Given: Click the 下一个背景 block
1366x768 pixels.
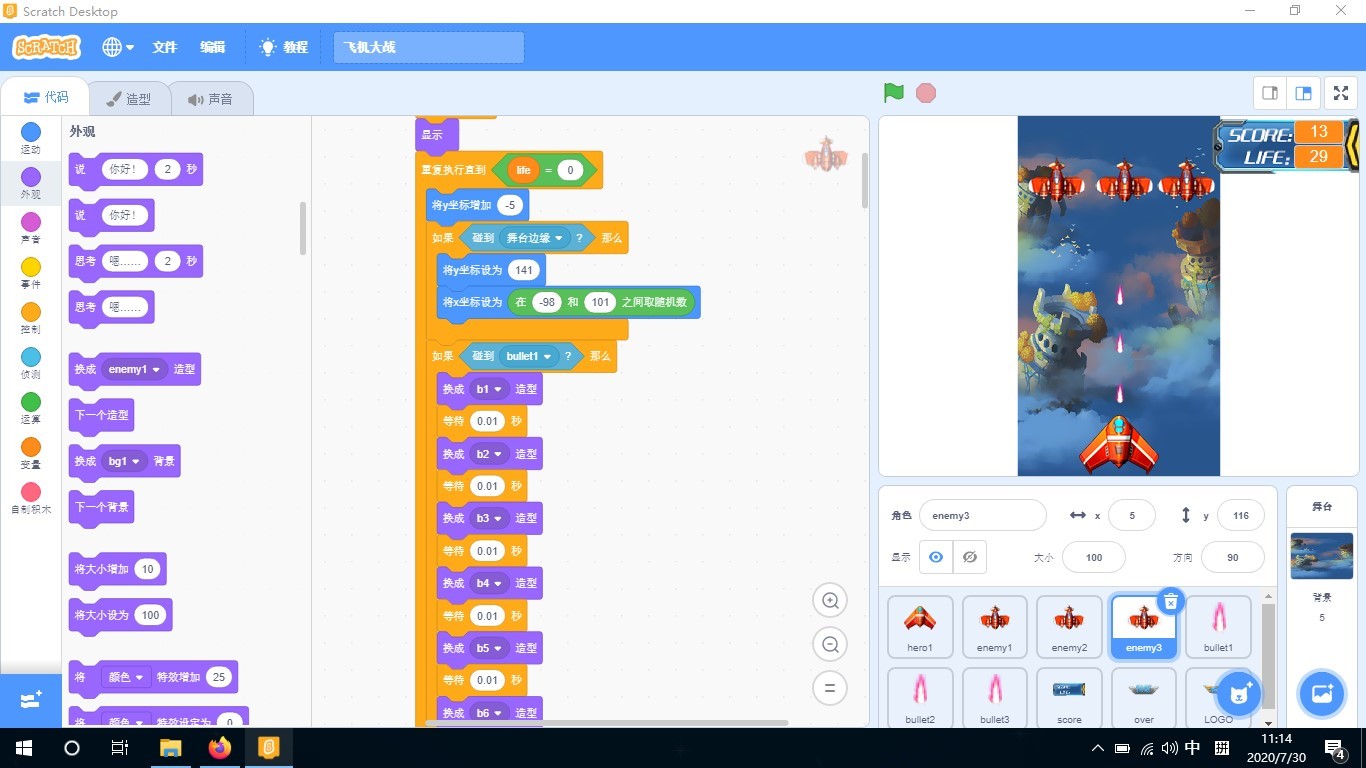Looking at the screenshot, I should [x=101, y=507].
